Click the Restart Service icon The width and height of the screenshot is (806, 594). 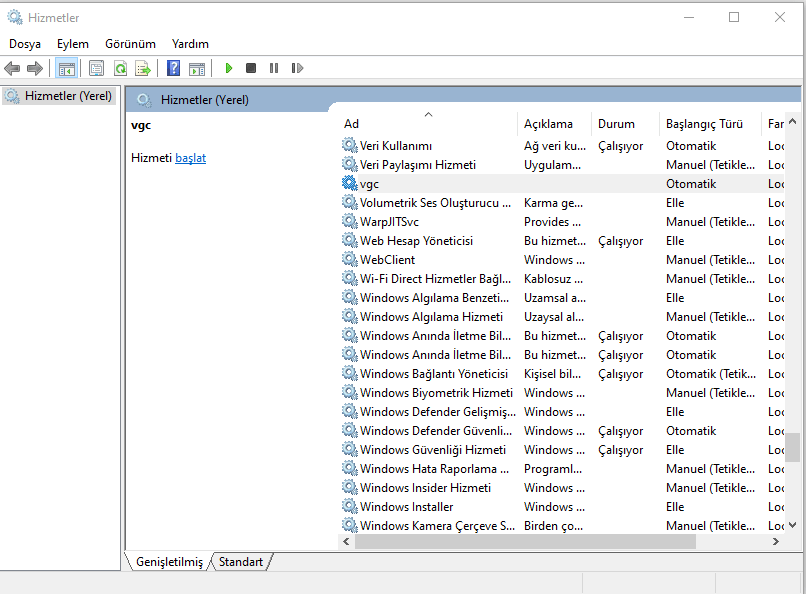(297, 68)
